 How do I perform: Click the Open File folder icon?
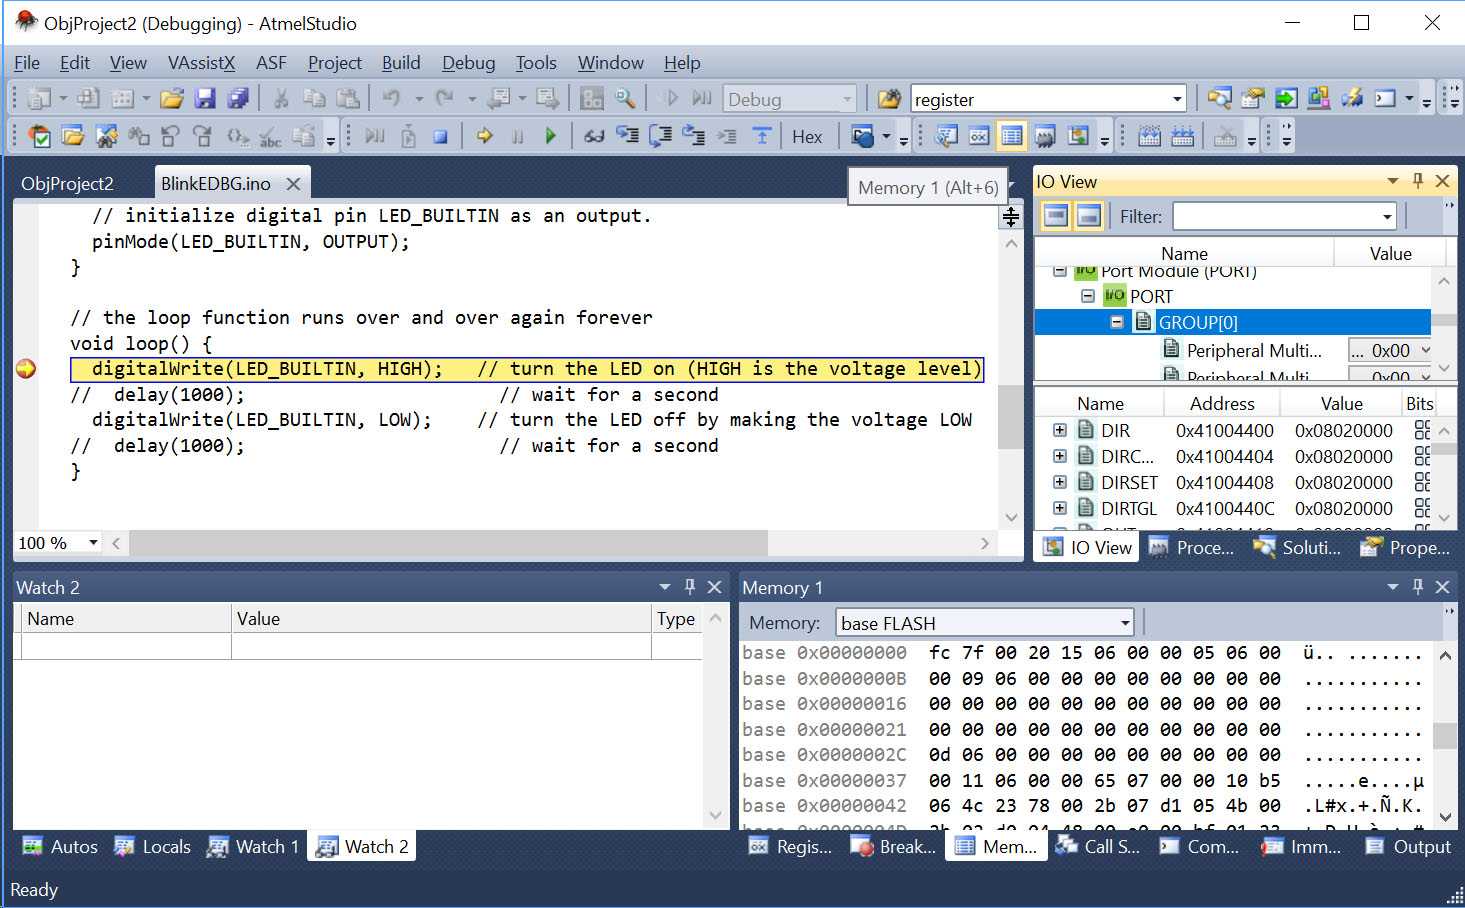(172, 98)
